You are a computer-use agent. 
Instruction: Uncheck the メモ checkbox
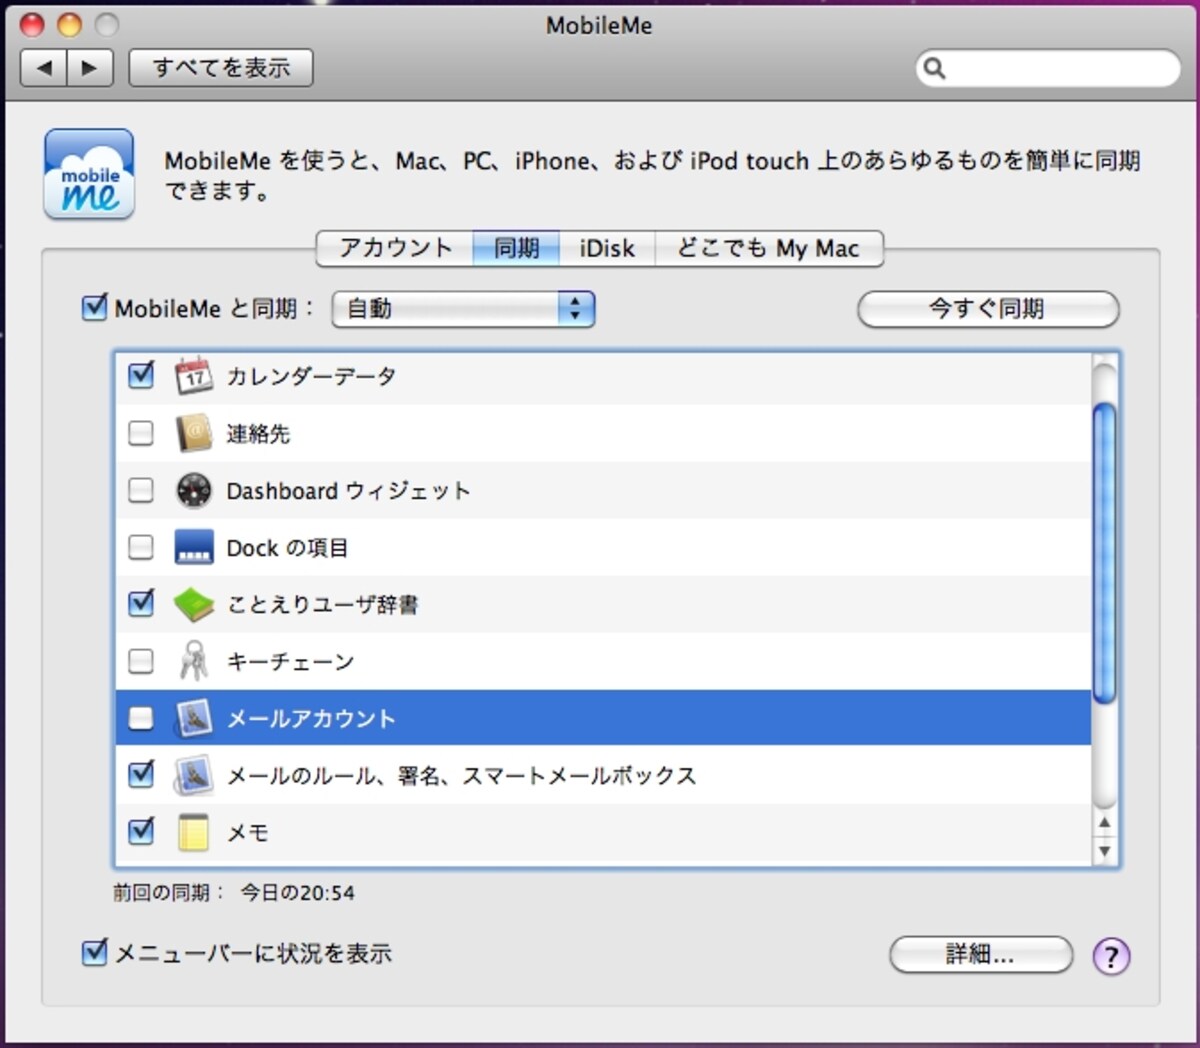(141, 831)
